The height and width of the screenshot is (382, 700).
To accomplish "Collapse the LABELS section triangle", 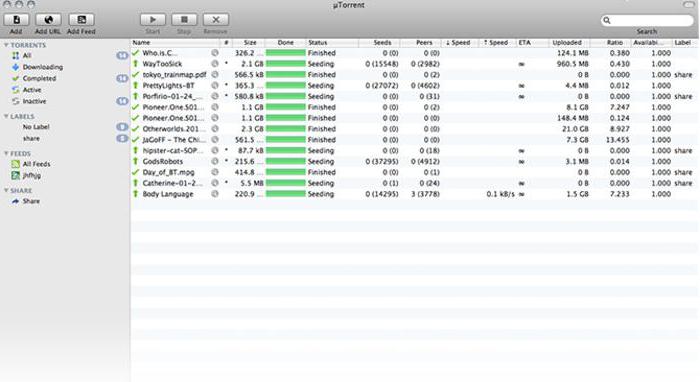I will point(6,116).
